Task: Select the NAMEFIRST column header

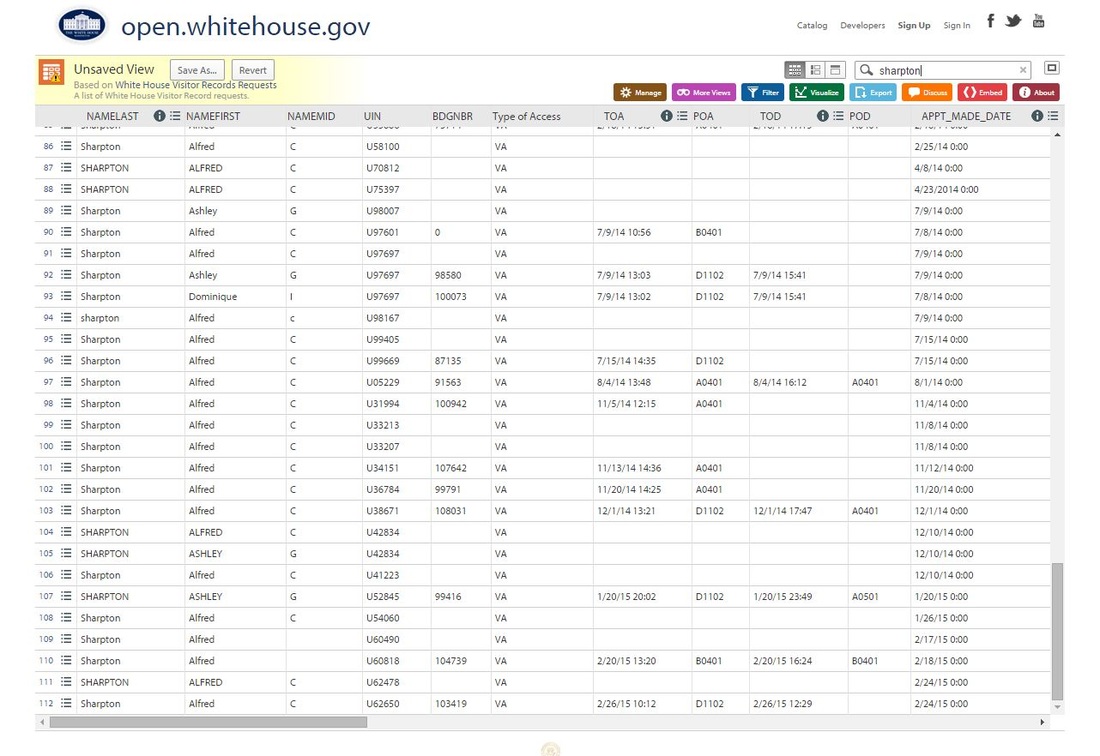Action: [213, 116]
